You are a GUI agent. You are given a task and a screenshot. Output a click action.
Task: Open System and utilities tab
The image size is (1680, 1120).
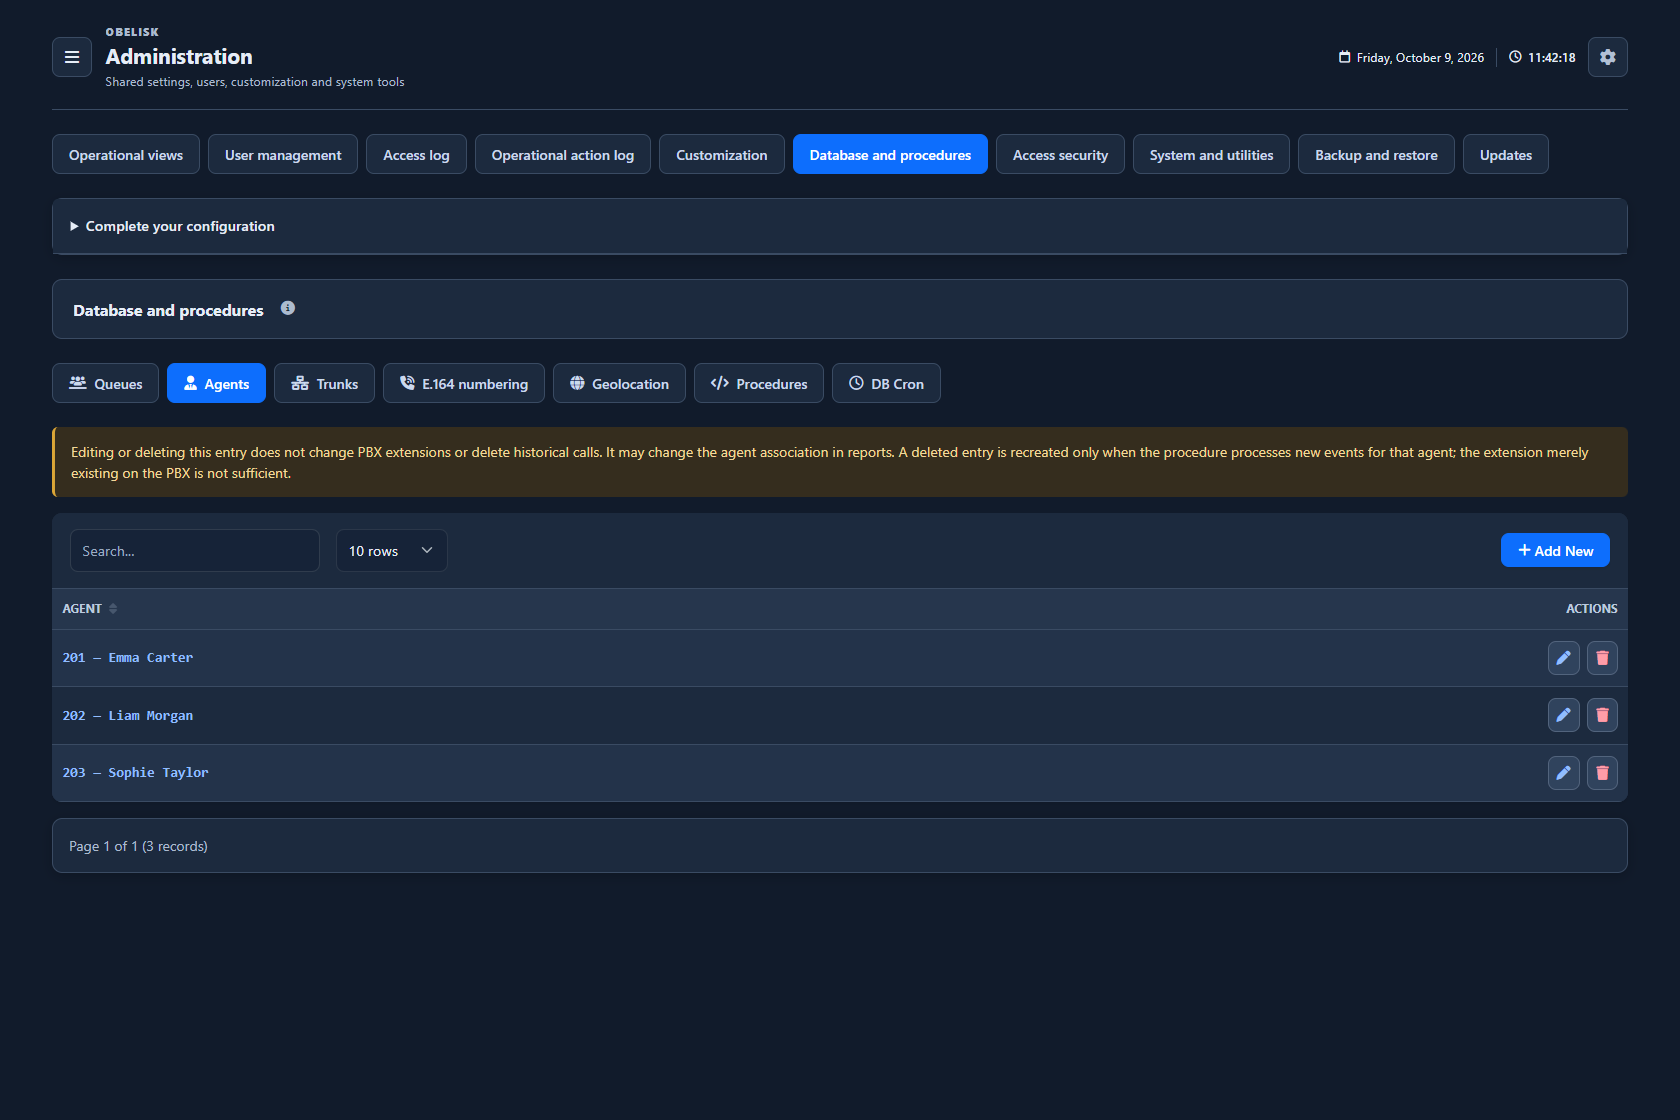1211,154
